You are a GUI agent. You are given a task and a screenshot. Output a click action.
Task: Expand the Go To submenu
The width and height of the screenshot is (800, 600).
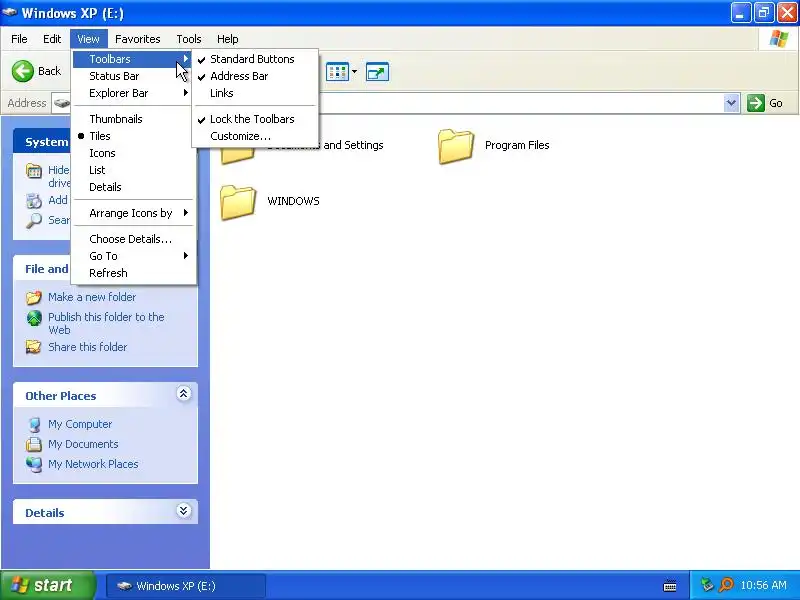[x=133, y=256]
